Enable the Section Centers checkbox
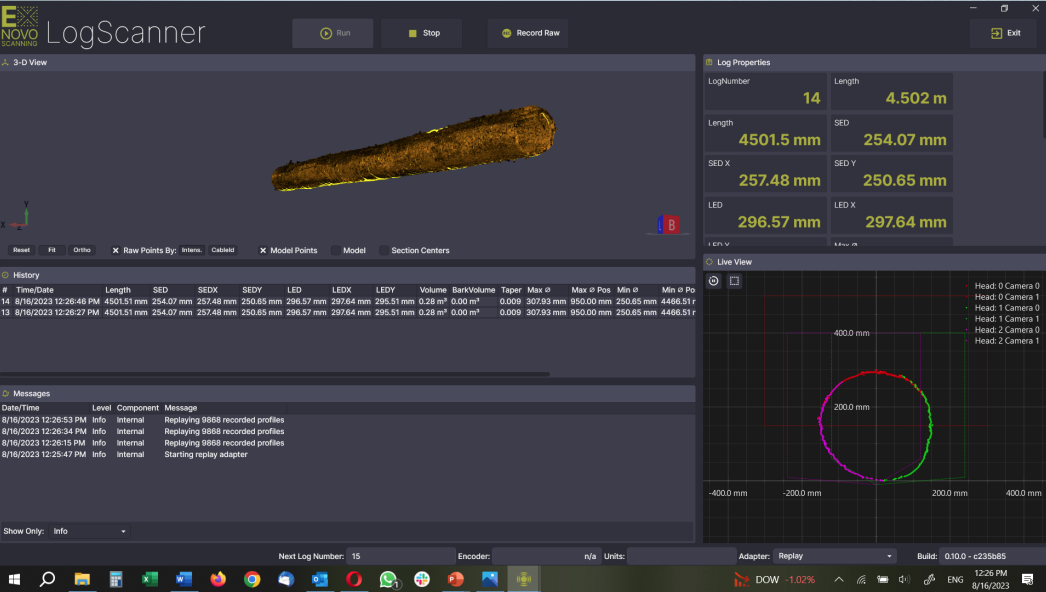Viewport: 1046px width, 592px height. (x=384, y=251)
